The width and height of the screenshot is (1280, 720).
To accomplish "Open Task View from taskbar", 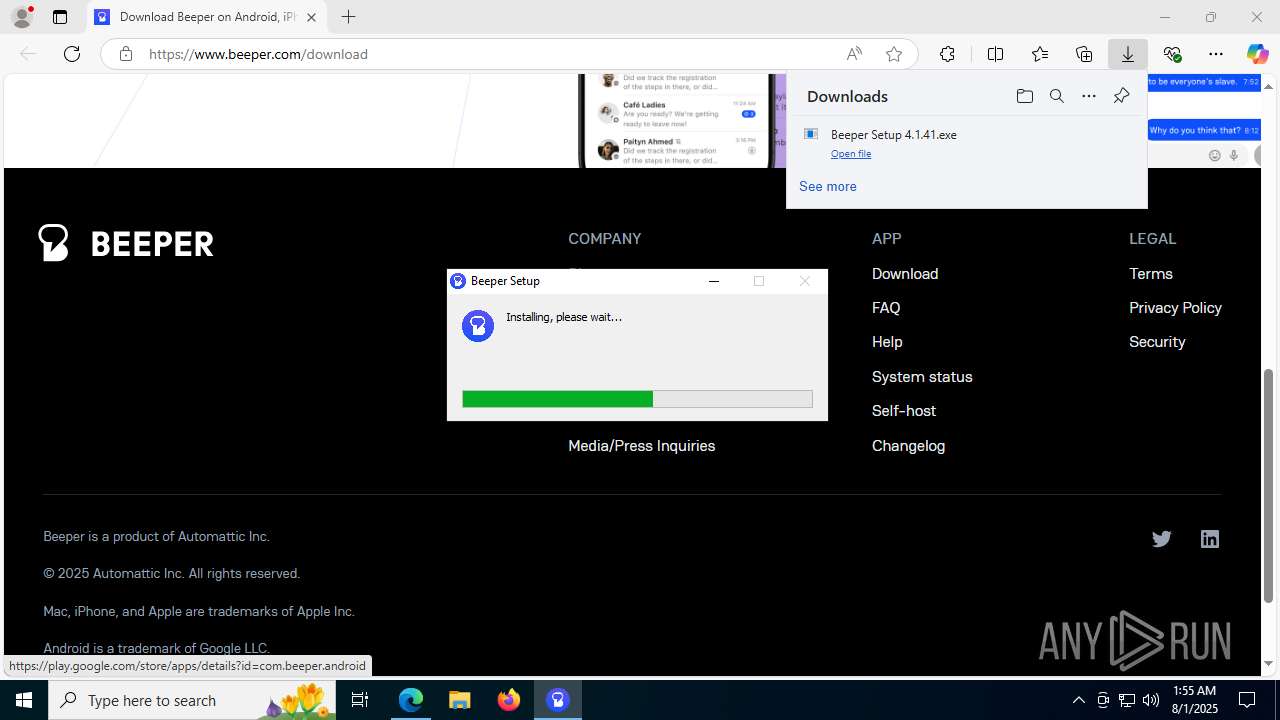I will [360, 700].
